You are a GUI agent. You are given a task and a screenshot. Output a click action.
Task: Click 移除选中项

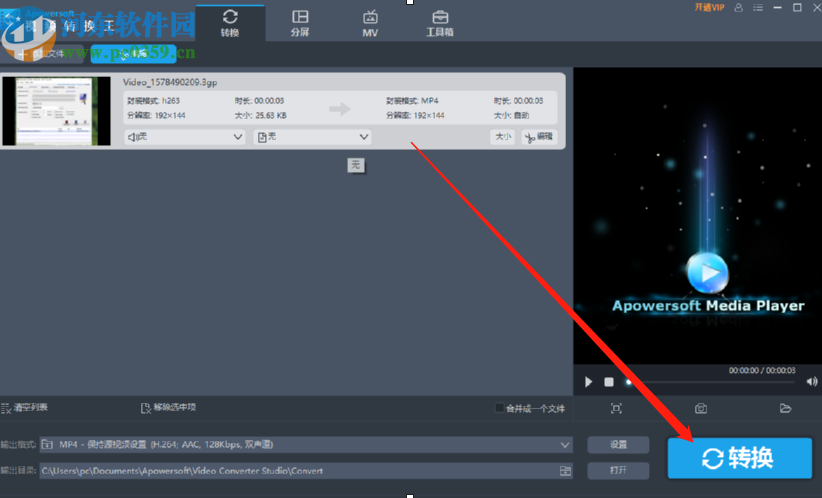point(168,407)
